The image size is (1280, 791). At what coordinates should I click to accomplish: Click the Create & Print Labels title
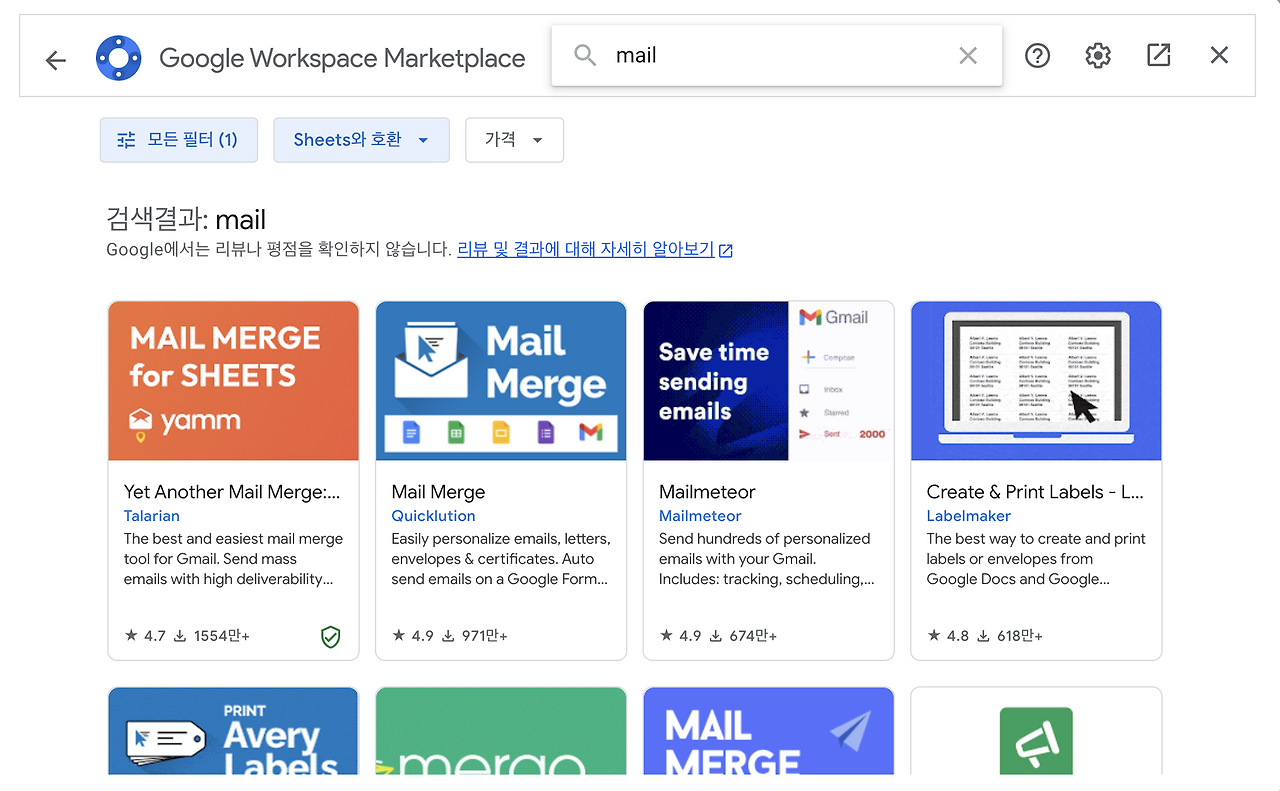click(x=1035, y=492)
